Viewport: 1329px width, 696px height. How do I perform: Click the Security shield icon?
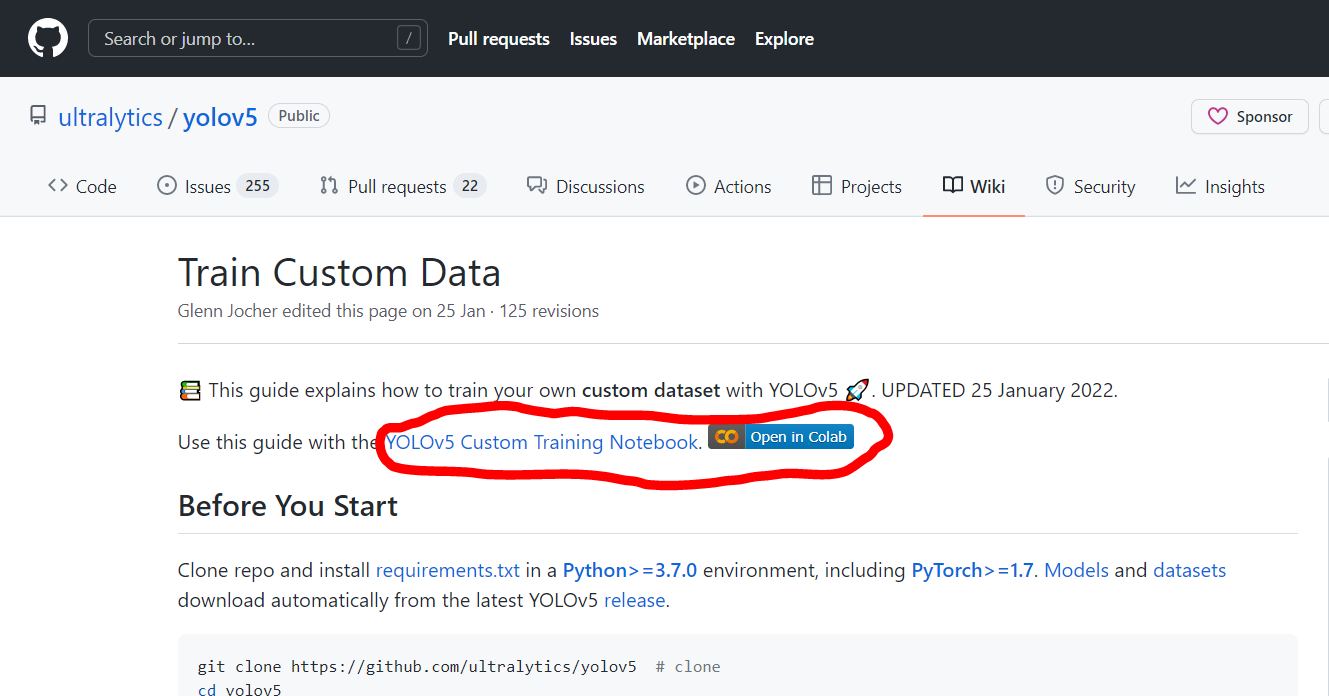[1055, 186]
